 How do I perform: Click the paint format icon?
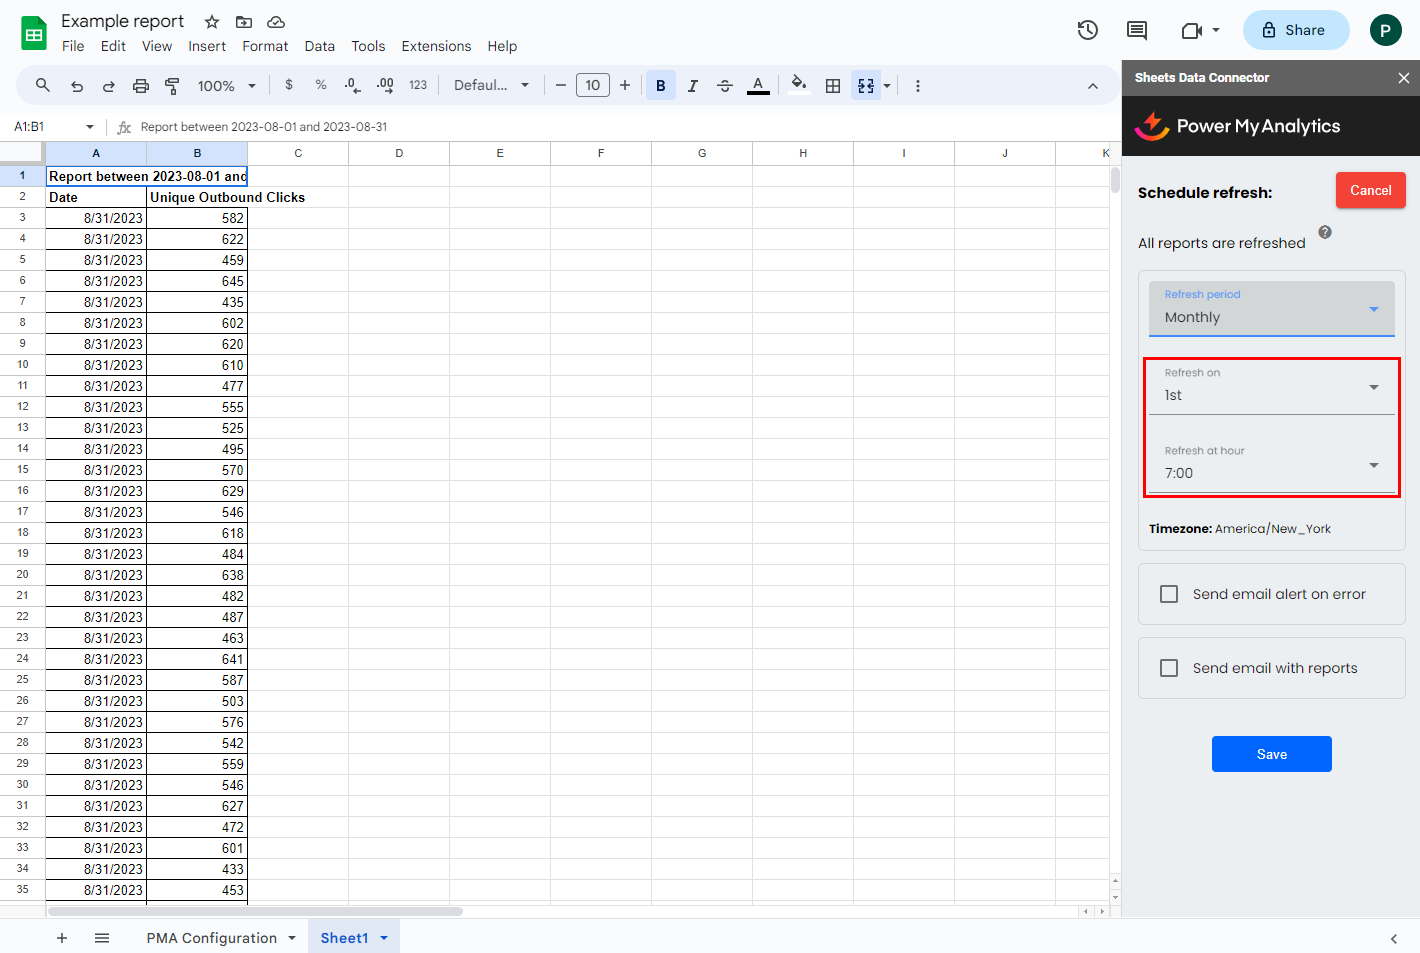coord(172,86)
